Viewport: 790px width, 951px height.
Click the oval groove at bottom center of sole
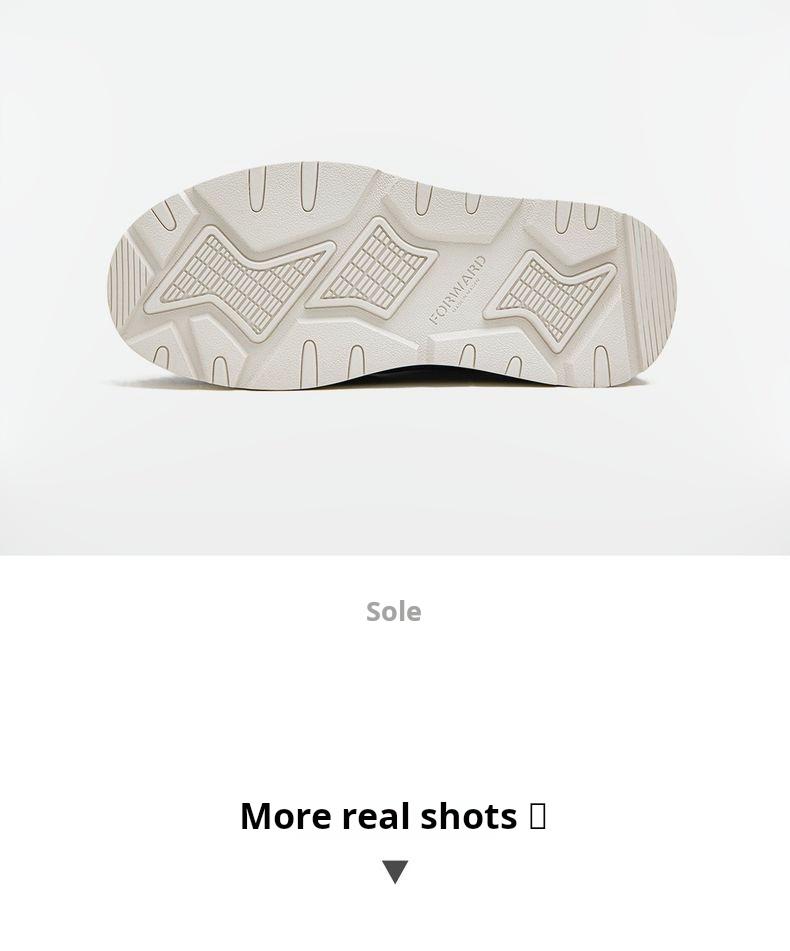coord(309,358)
